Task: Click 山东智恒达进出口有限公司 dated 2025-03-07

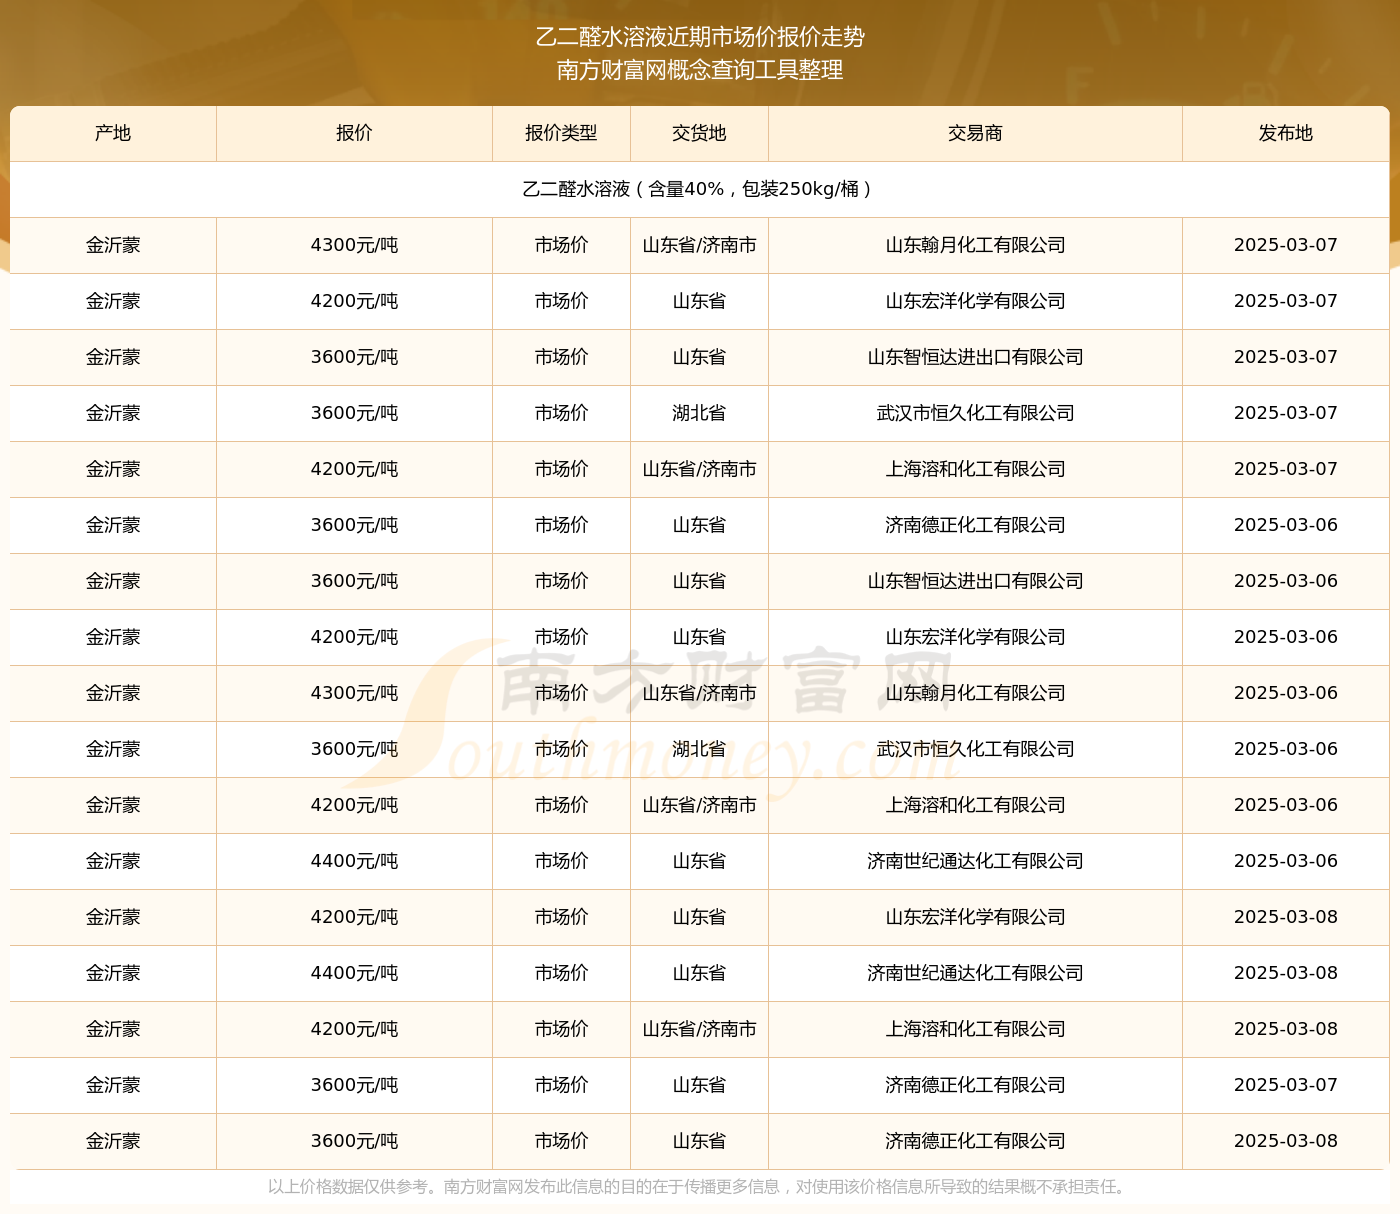Action: click(x=975, y=357)
